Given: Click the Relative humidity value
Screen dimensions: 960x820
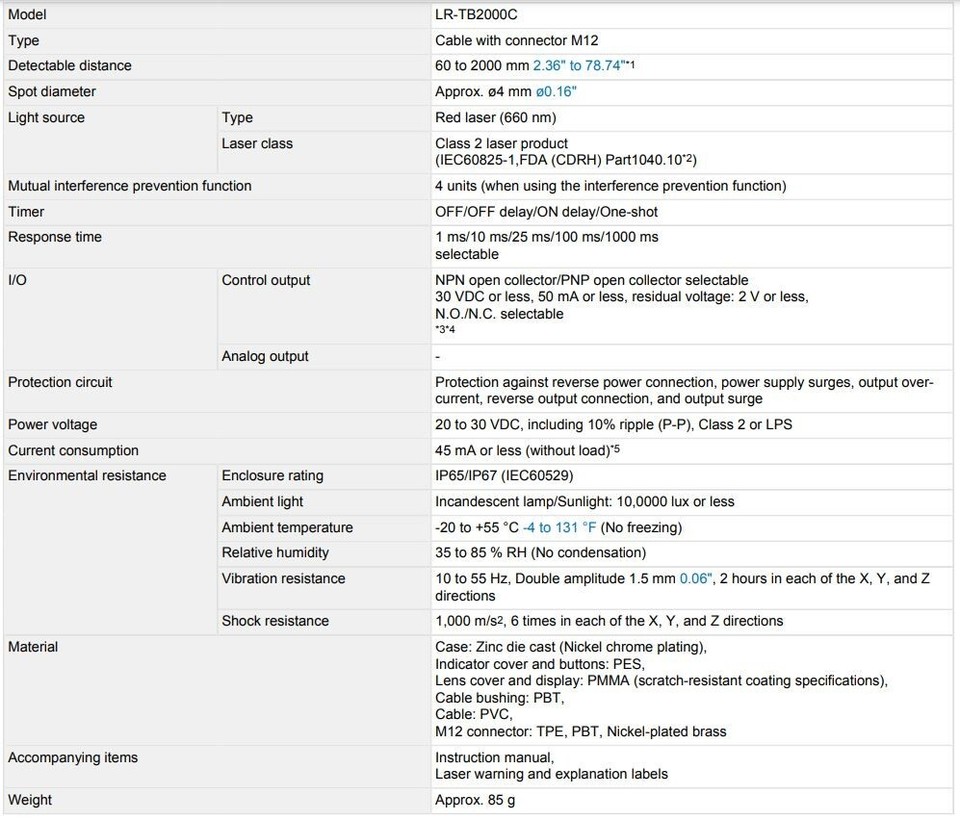Looking at the screenshot, I should click(x=540, y=553).
